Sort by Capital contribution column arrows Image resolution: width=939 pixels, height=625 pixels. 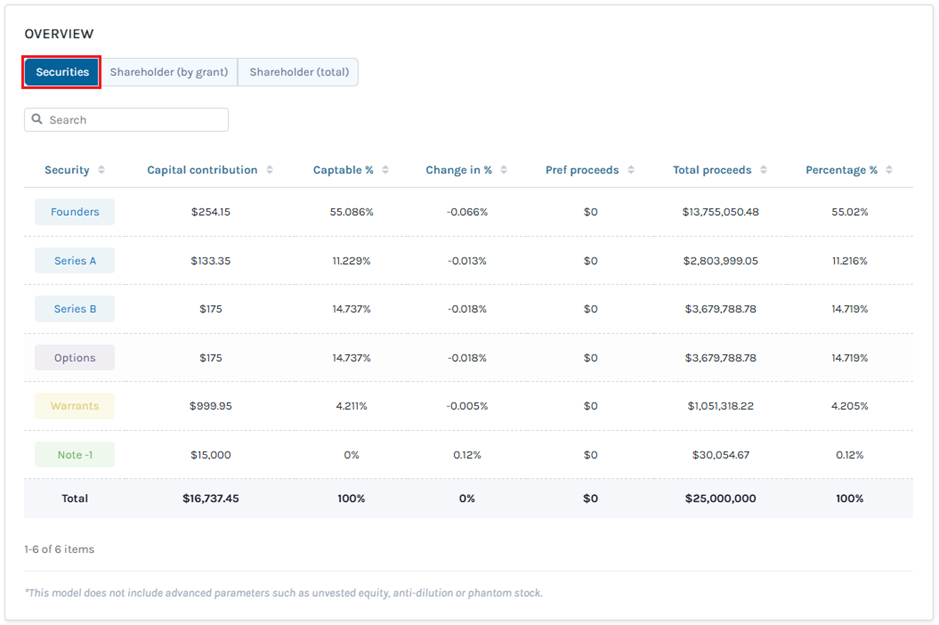point(268,170)
